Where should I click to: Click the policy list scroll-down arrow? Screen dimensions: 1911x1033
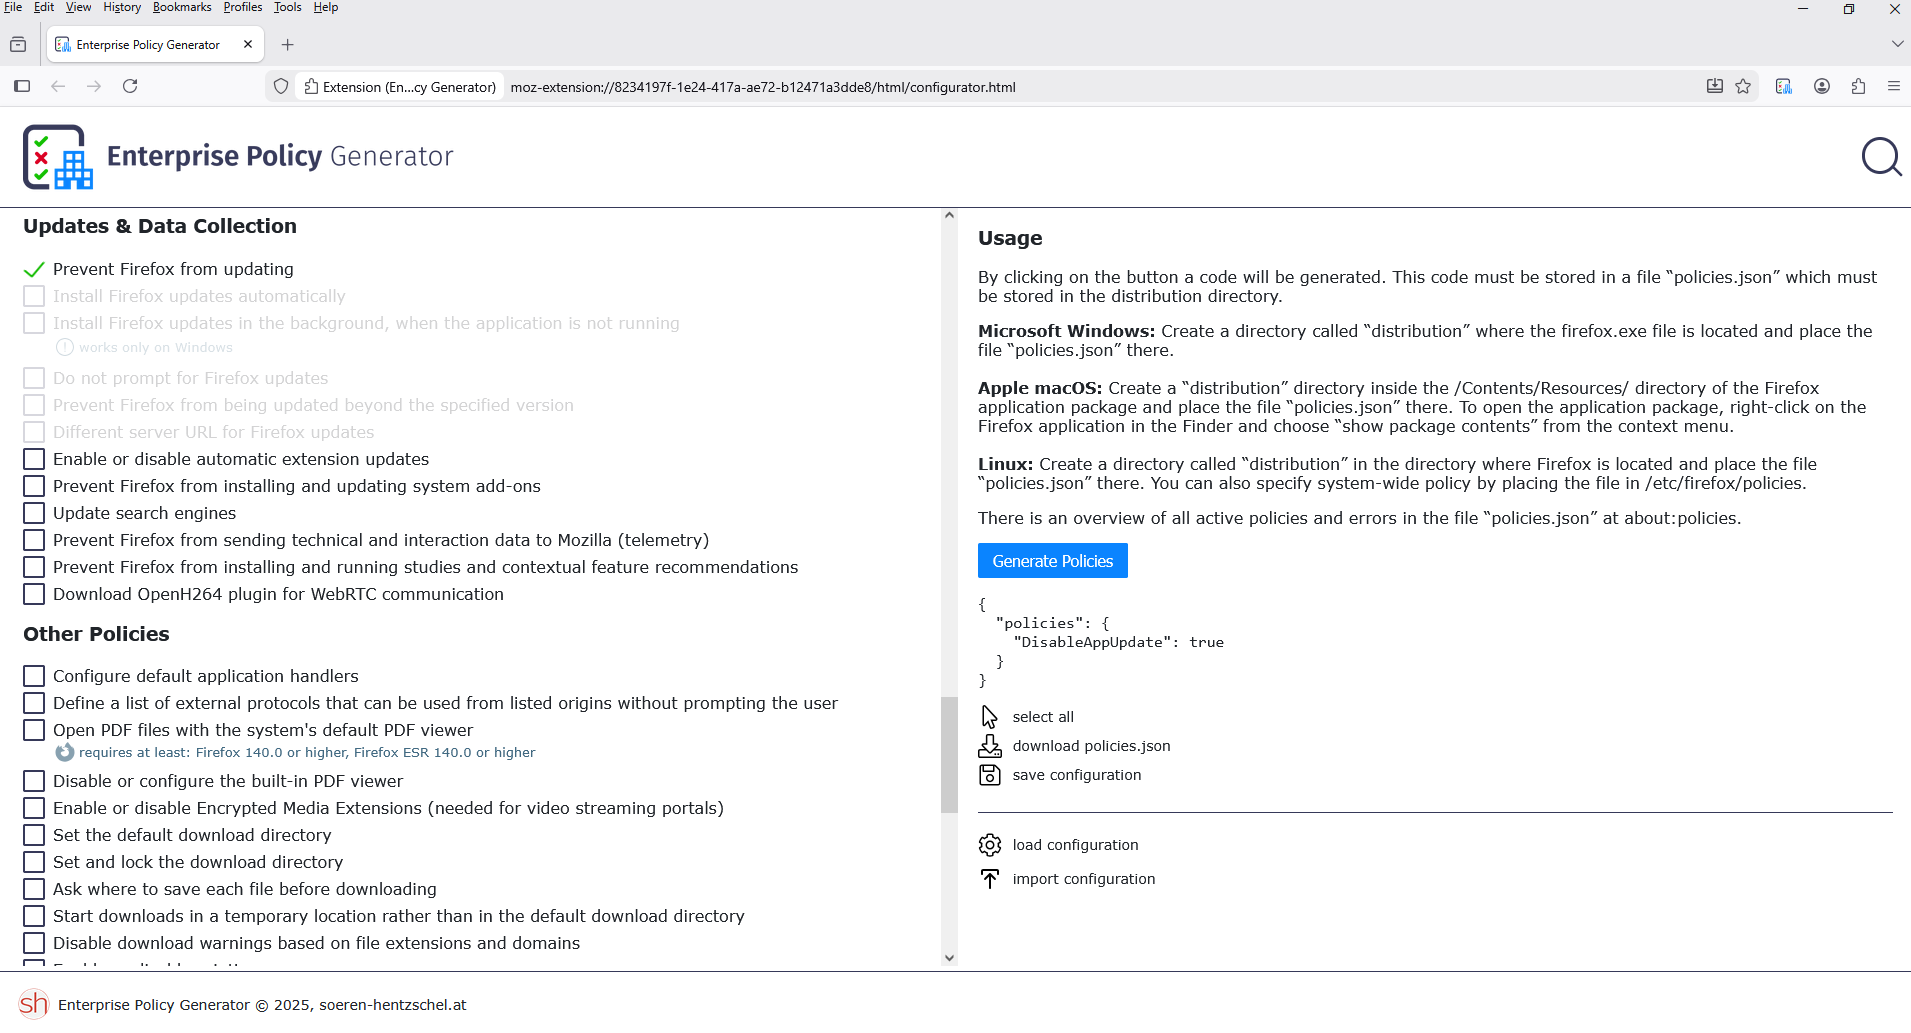[x=949, y=958]
